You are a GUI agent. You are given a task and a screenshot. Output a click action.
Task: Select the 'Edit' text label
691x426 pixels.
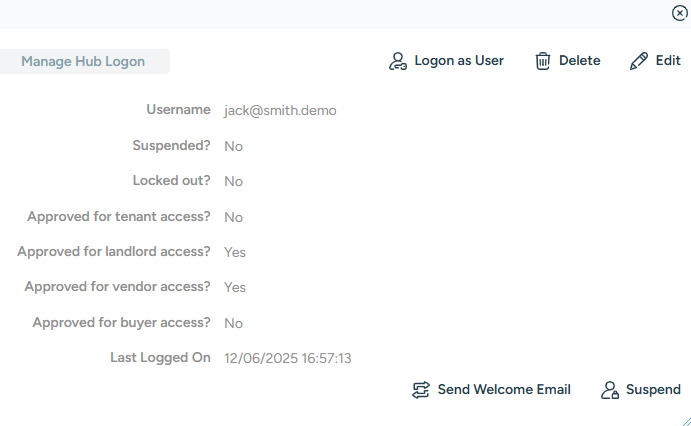click(x=668, y=60)
